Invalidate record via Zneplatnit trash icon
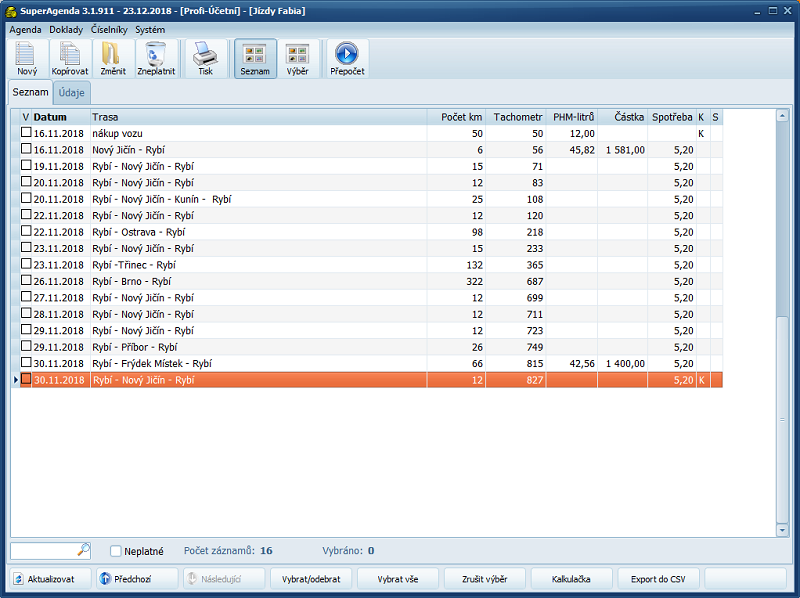 156,59
